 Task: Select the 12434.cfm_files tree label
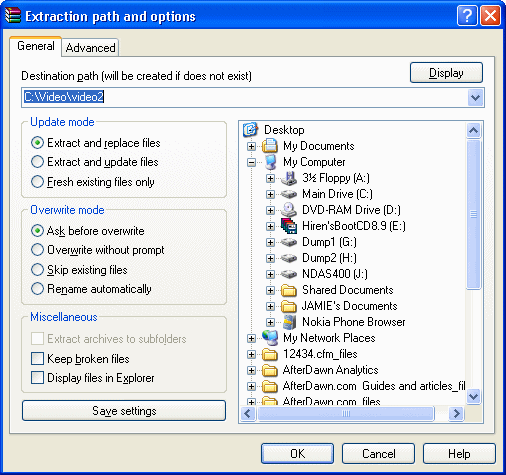pyautogui.click(x=320, y=354)
